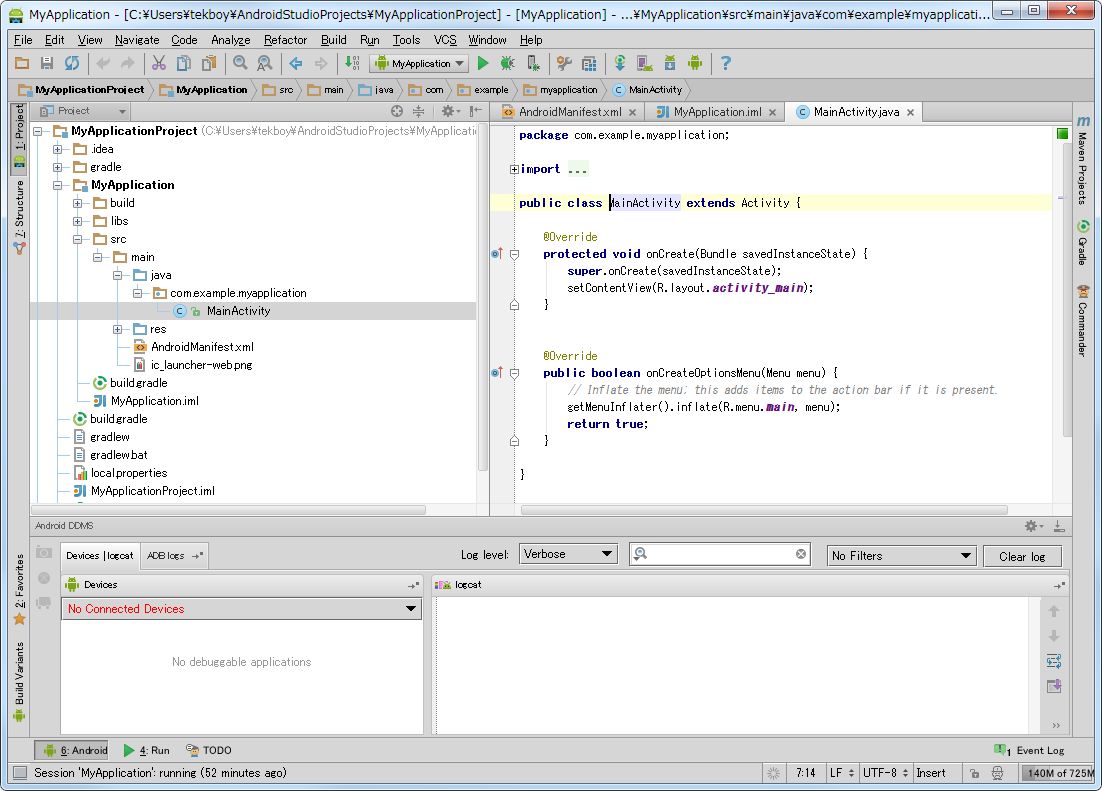Open the File menu

[22, 40]
